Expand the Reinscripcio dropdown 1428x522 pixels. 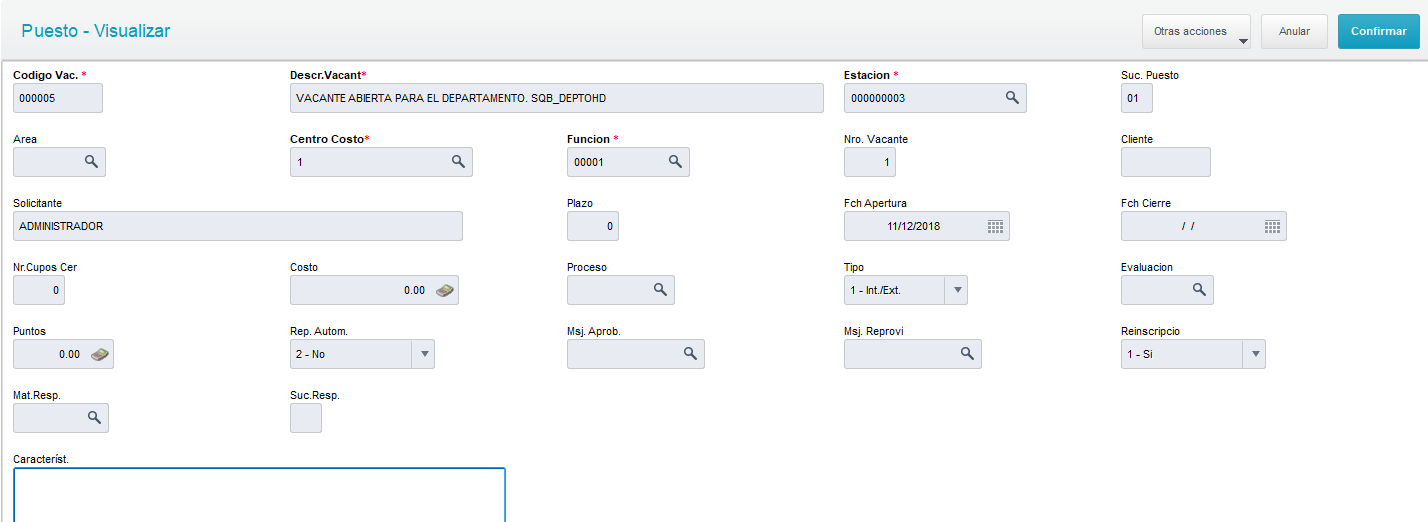click(1254, 354)
